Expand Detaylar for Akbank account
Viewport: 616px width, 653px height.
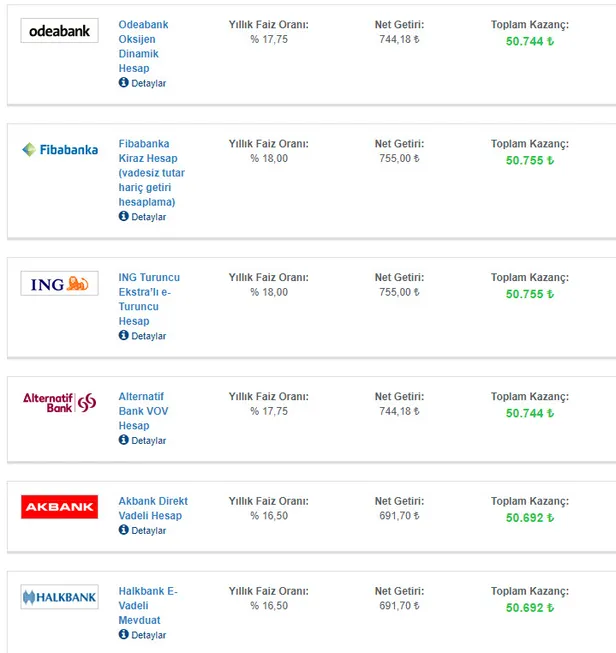148,531
